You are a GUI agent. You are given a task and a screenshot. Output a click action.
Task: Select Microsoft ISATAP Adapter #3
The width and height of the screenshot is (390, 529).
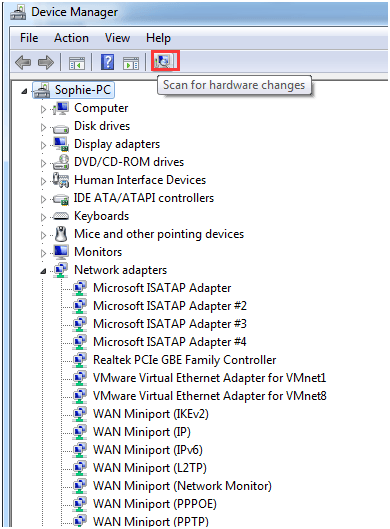click(170, 324)
